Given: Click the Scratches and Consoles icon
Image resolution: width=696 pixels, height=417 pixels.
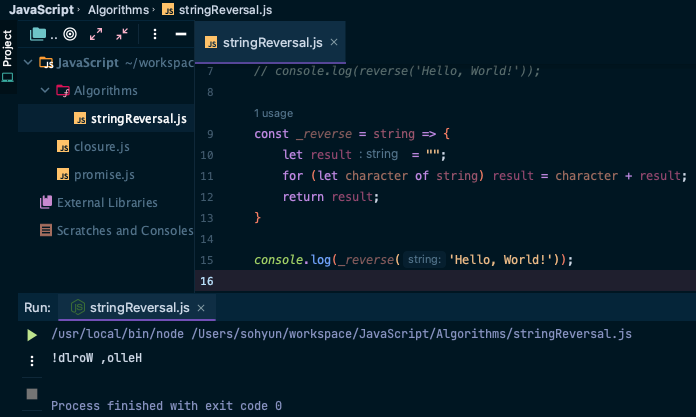Looking at the screenshot, I should point(46,230).
